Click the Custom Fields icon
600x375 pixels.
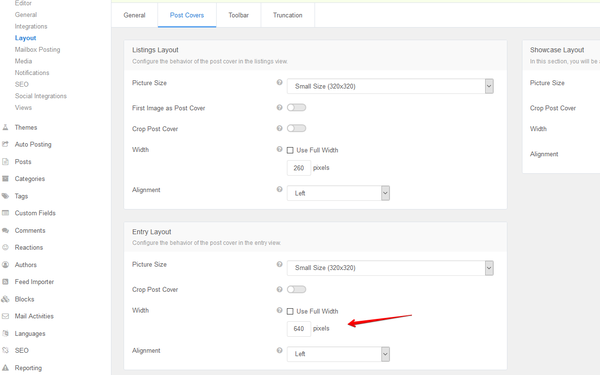tap(5, 213)
